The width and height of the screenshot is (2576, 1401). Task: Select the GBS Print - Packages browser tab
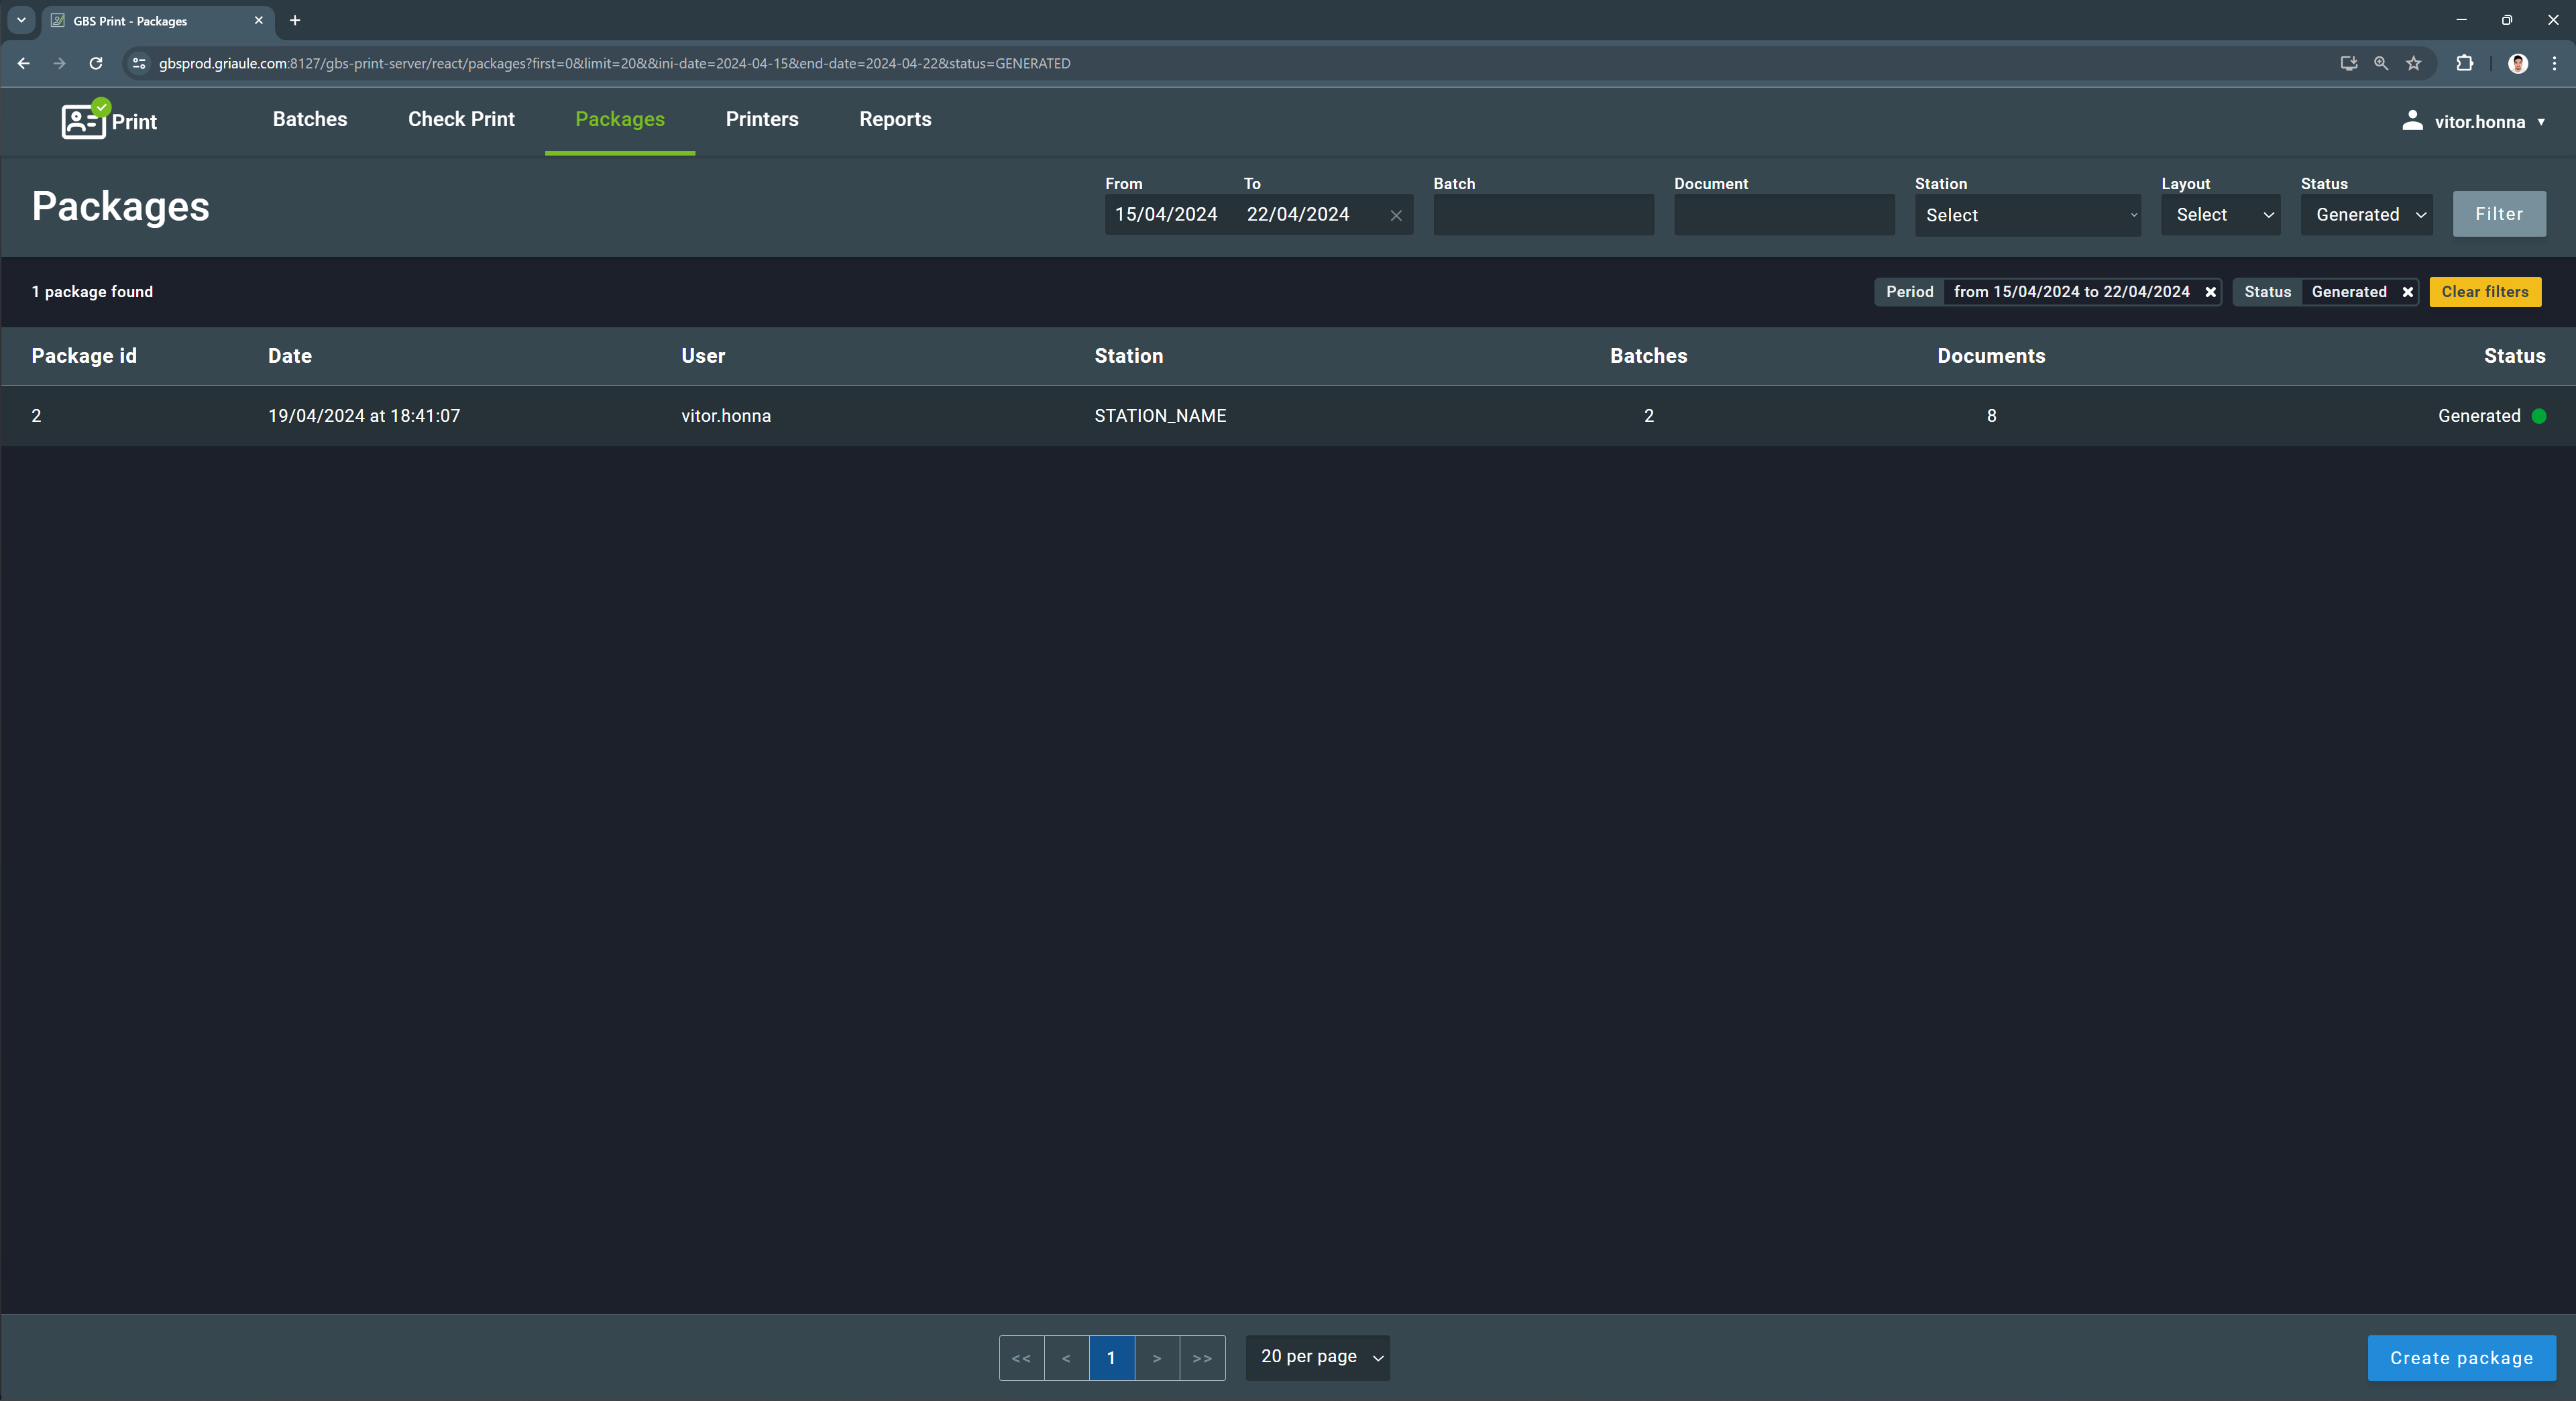(158, 21)
